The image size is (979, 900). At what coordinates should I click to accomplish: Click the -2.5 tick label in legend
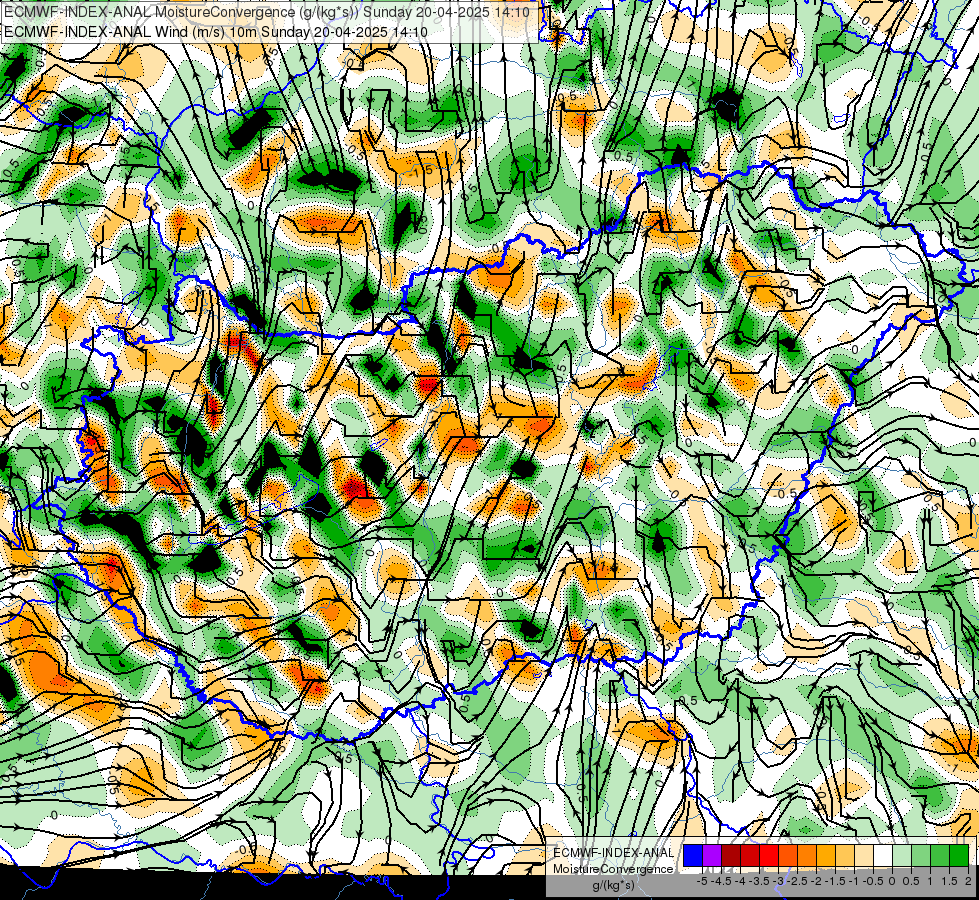click(797, 881)
